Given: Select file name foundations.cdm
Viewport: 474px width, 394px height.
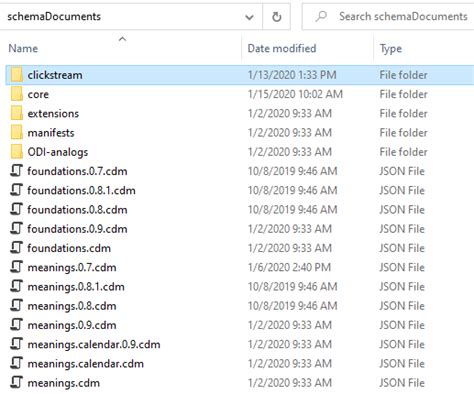Looking at the screenshot, I should click(x=69, y=248).
